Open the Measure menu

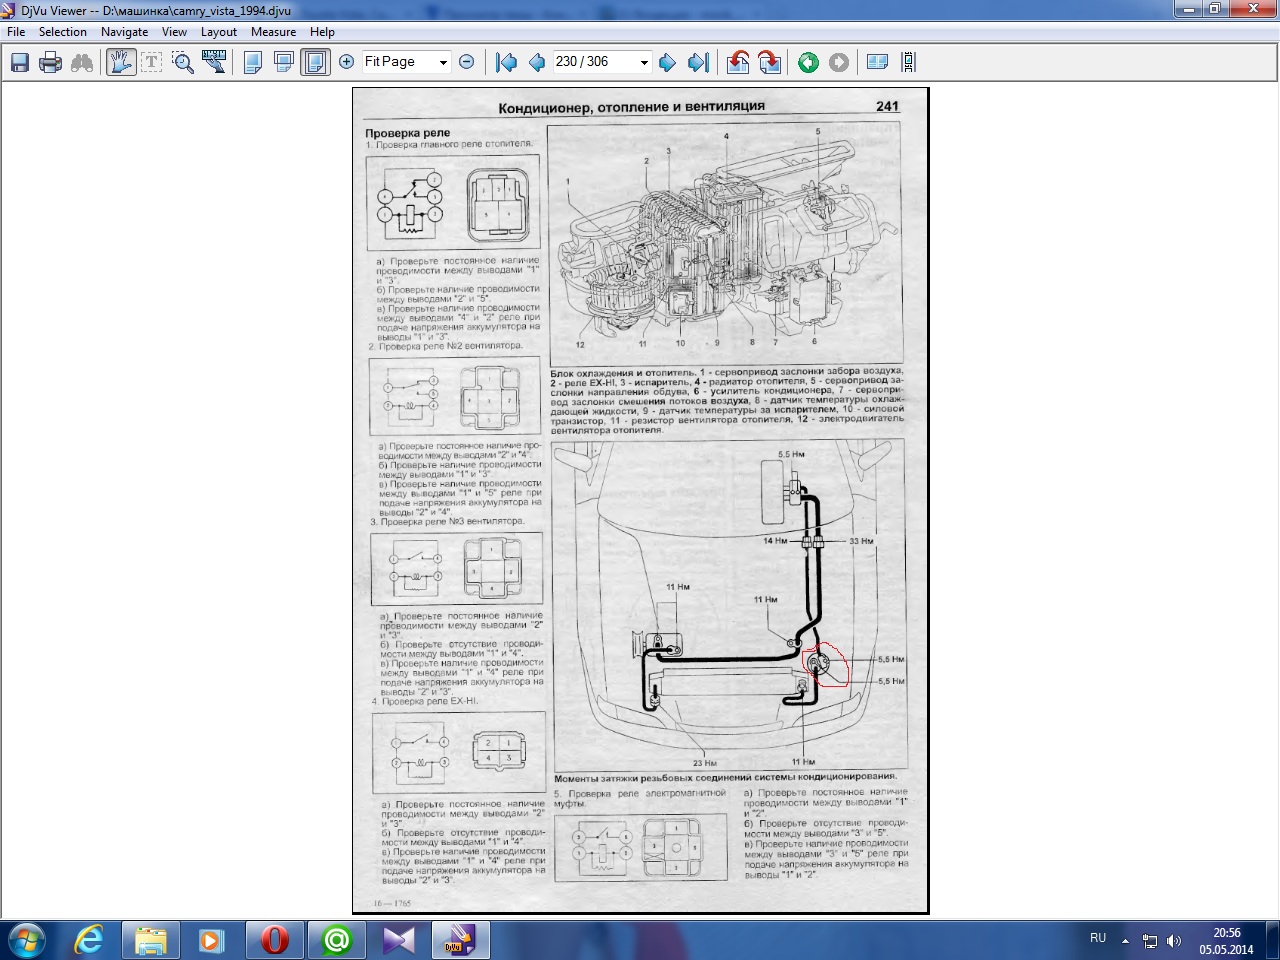click(x=273, y=32)
